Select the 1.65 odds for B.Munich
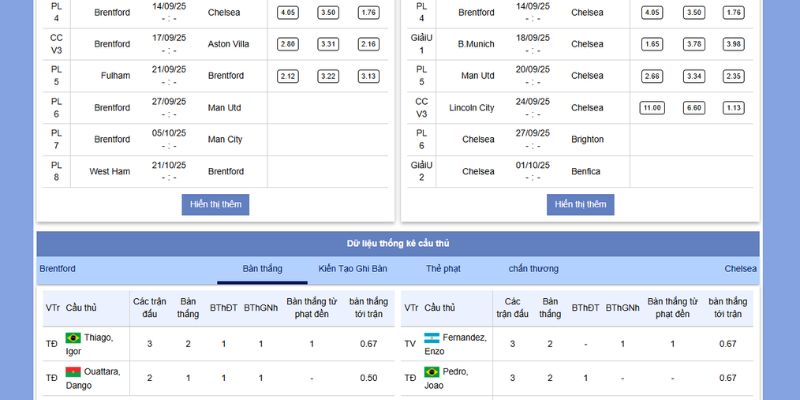 [x=652, y=44]
